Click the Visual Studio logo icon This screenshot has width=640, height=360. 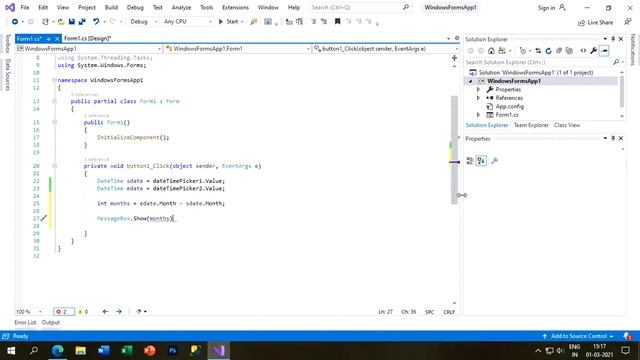(10, 7)
